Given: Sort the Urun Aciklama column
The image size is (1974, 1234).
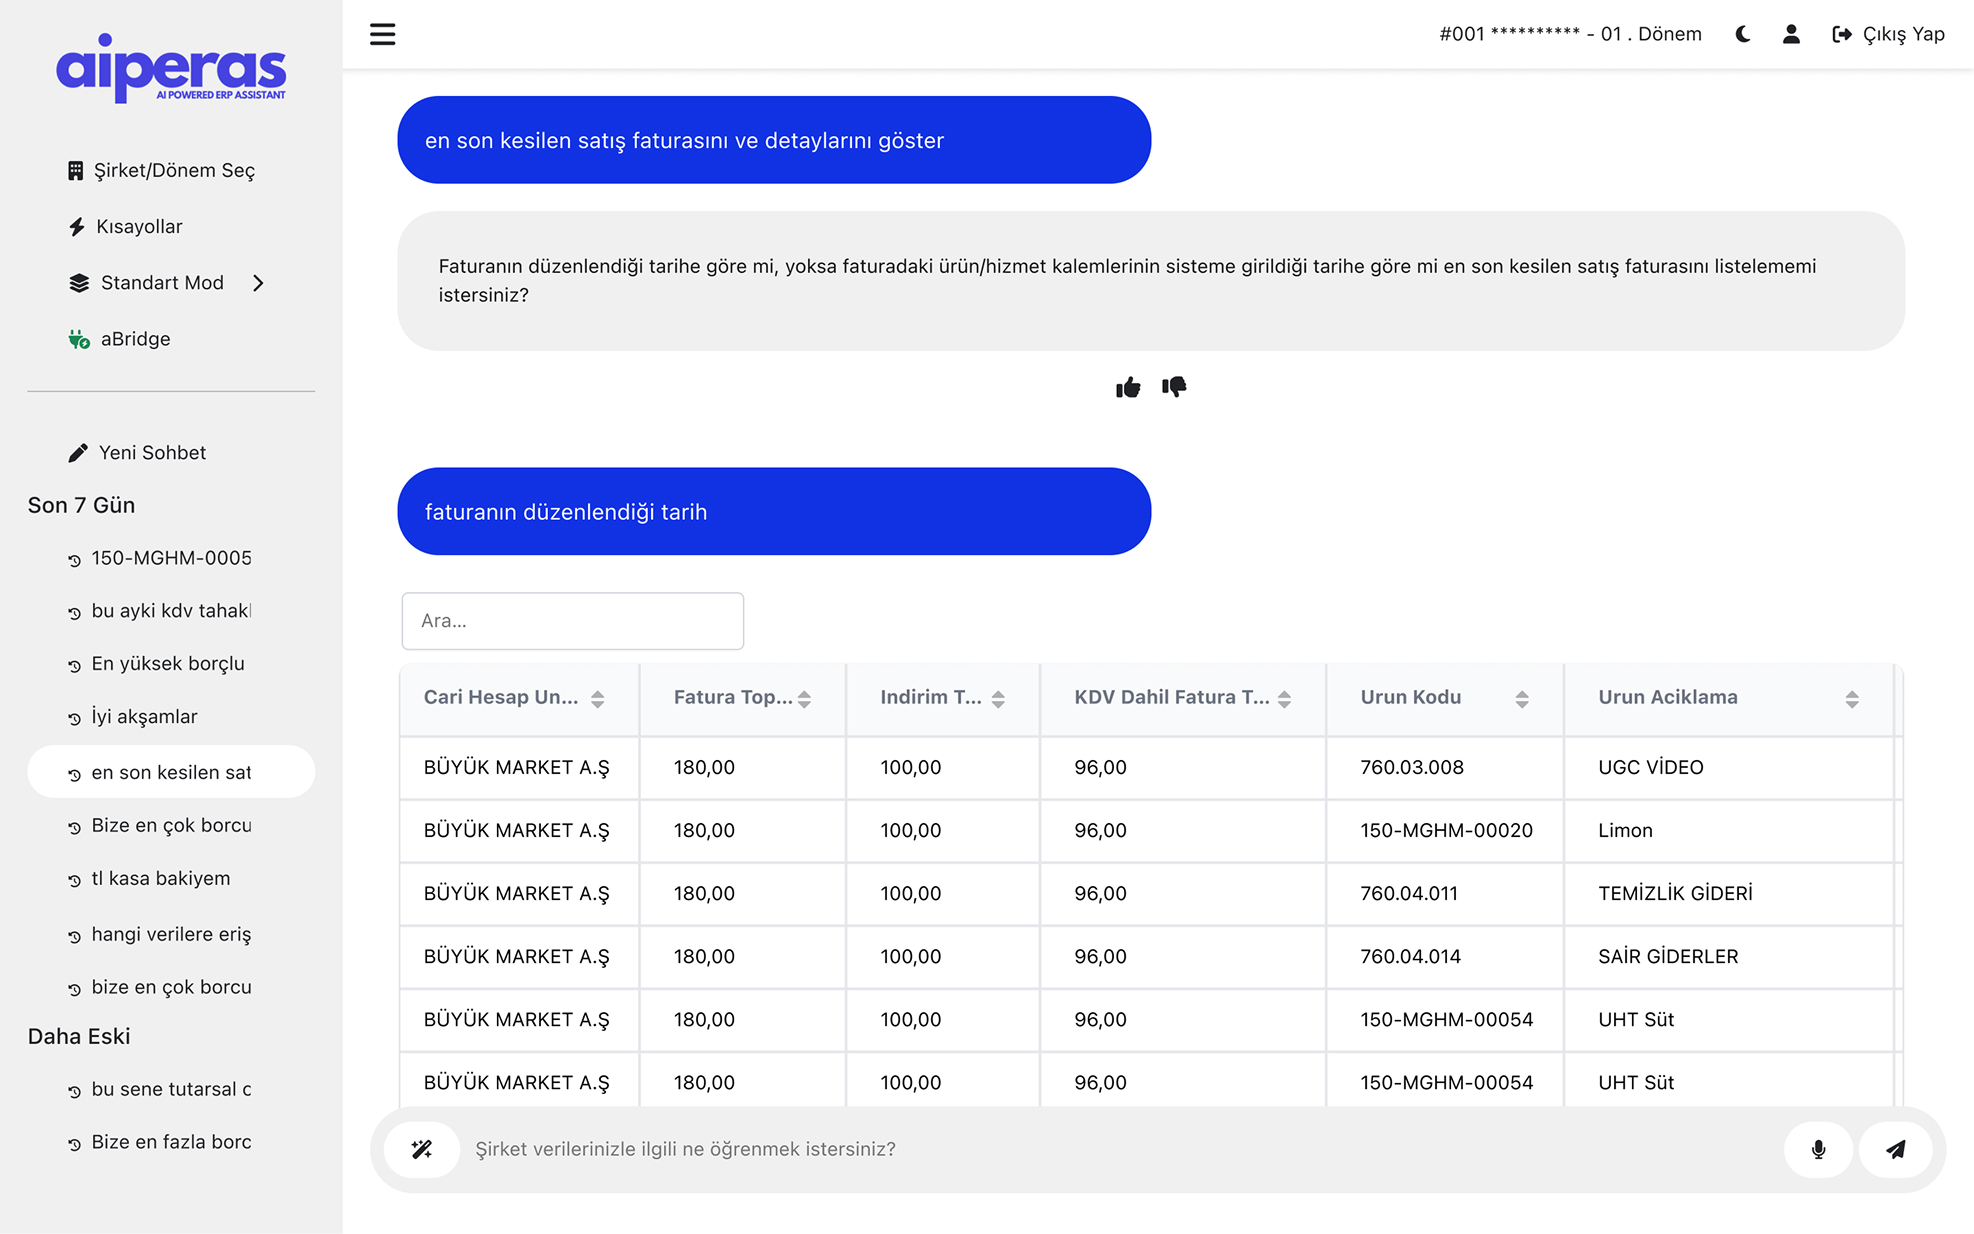Looking at the screenshot, I should point(1851,699).
